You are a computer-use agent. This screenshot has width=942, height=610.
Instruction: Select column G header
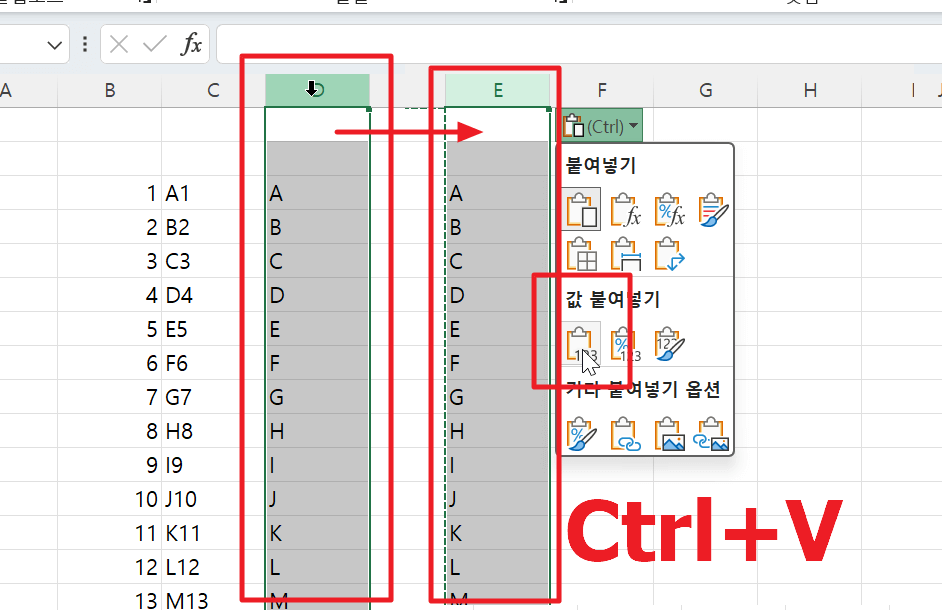(705, 91)
